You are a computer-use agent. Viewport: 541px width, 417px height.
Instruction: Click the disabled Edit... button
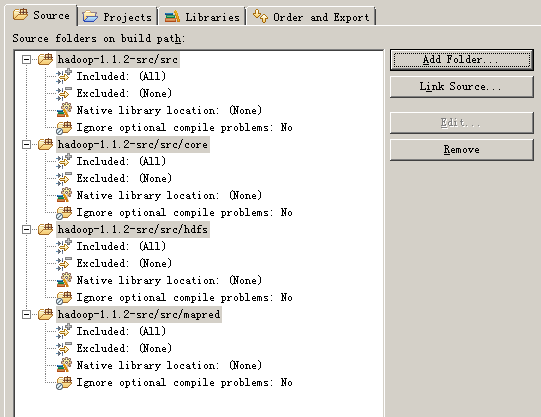click(x=462, y=123)
